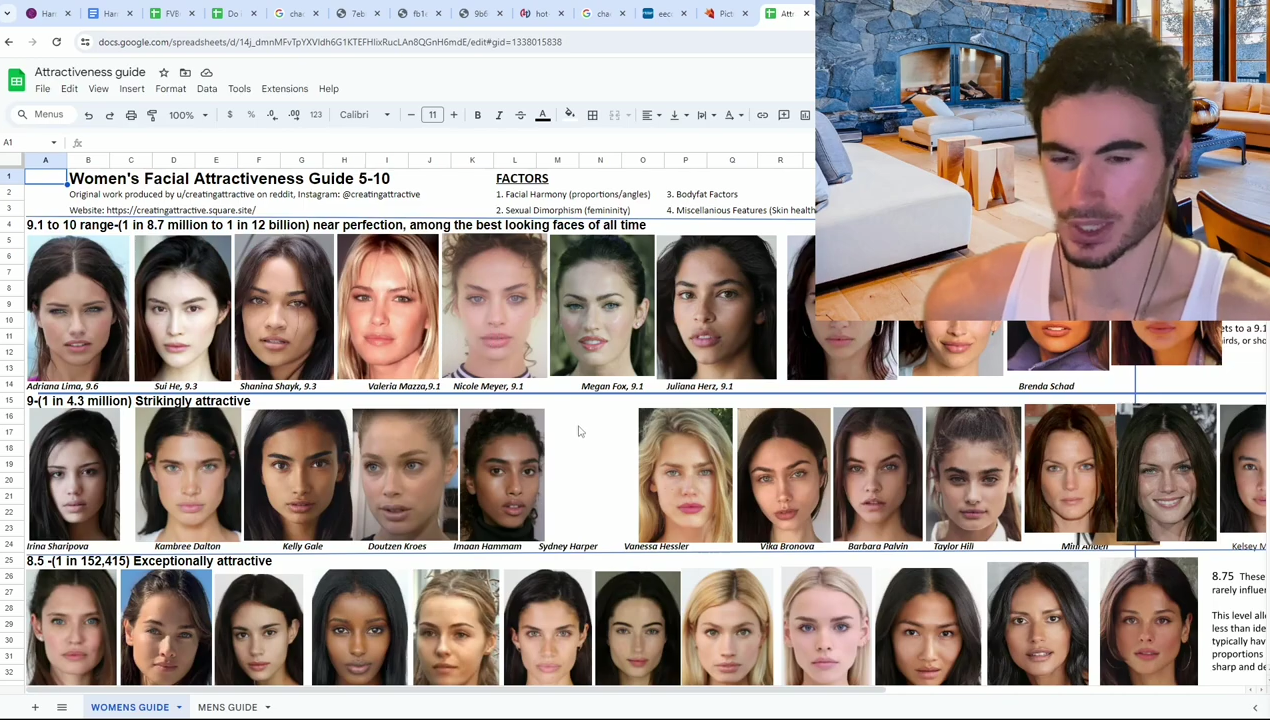Click the Menus search button
The image size is (1270, 720).
tap(40, 115)
